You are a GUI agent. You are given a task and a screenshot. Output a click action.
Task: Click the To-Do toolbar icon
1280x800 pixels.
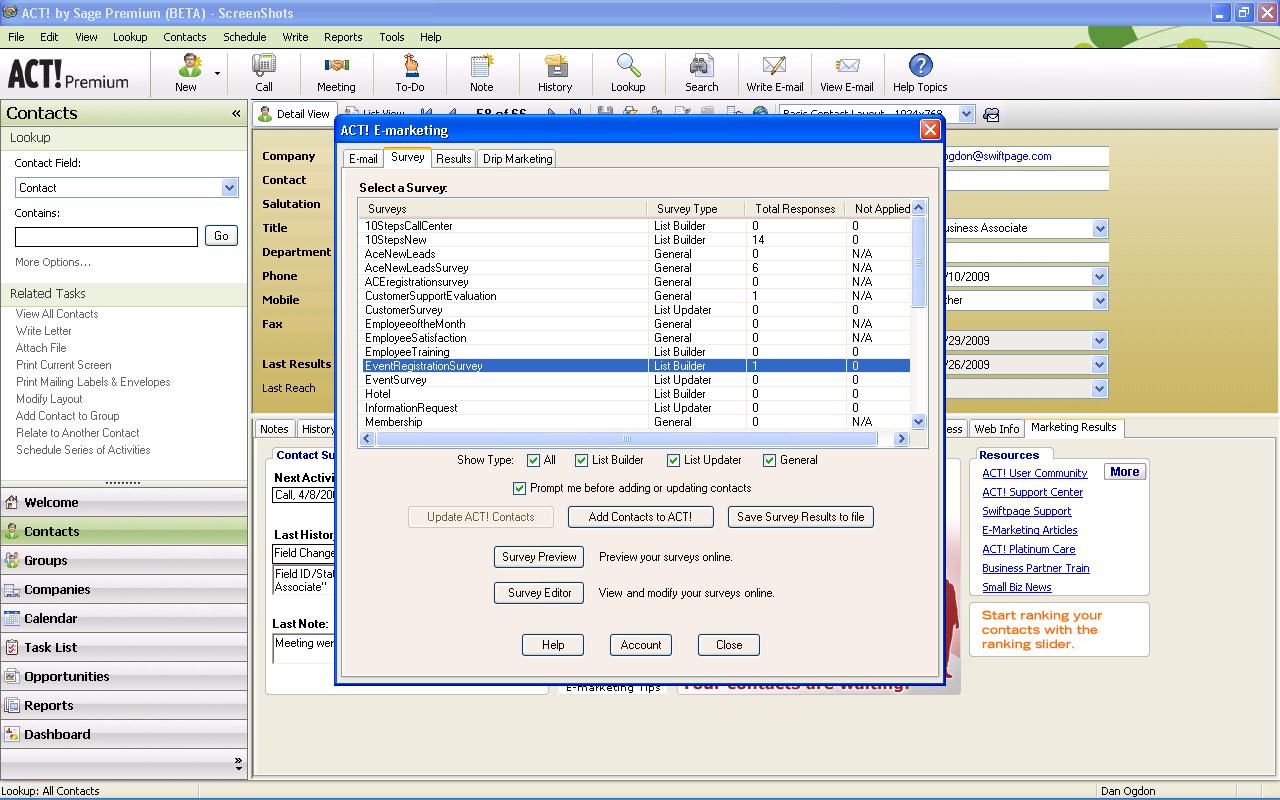pyautogui.click(x=410, y=73)
